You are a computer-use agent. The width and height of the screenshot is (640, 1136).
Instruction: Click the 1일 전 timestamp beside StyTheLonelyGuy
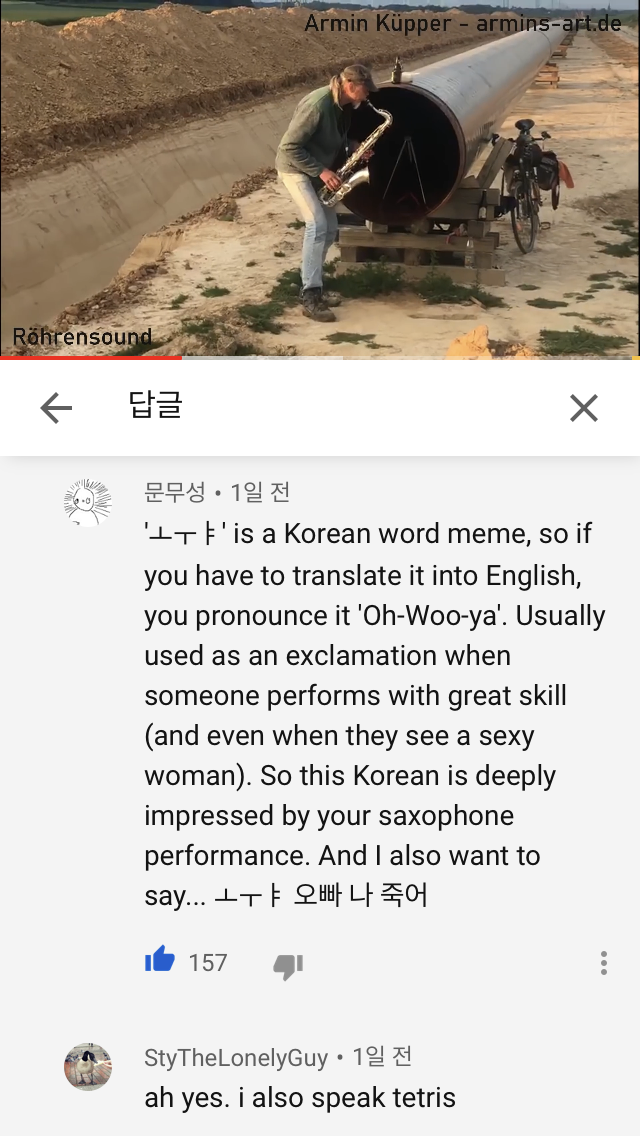(x=382, y=1057)
